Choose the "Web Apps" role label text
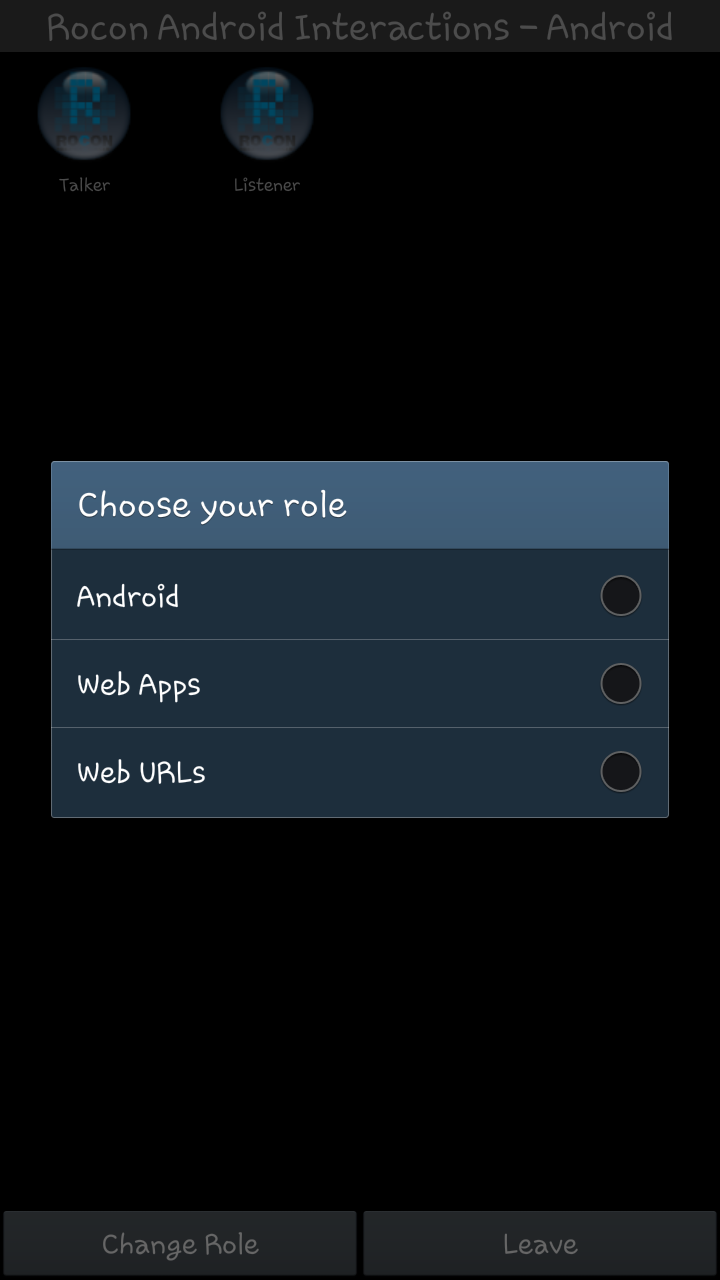 coord(139,685)
